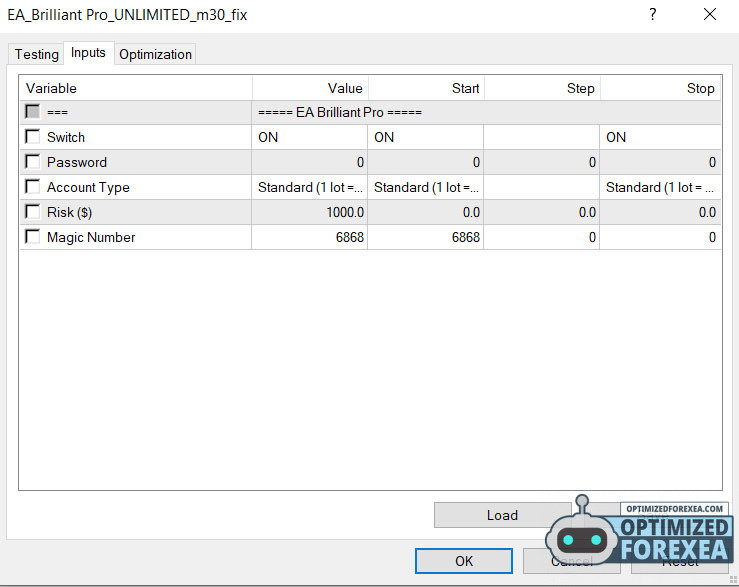The width and height of the screenshot is (739, 587).
Task: Select the Magic Number variable name
Action: 91,237
